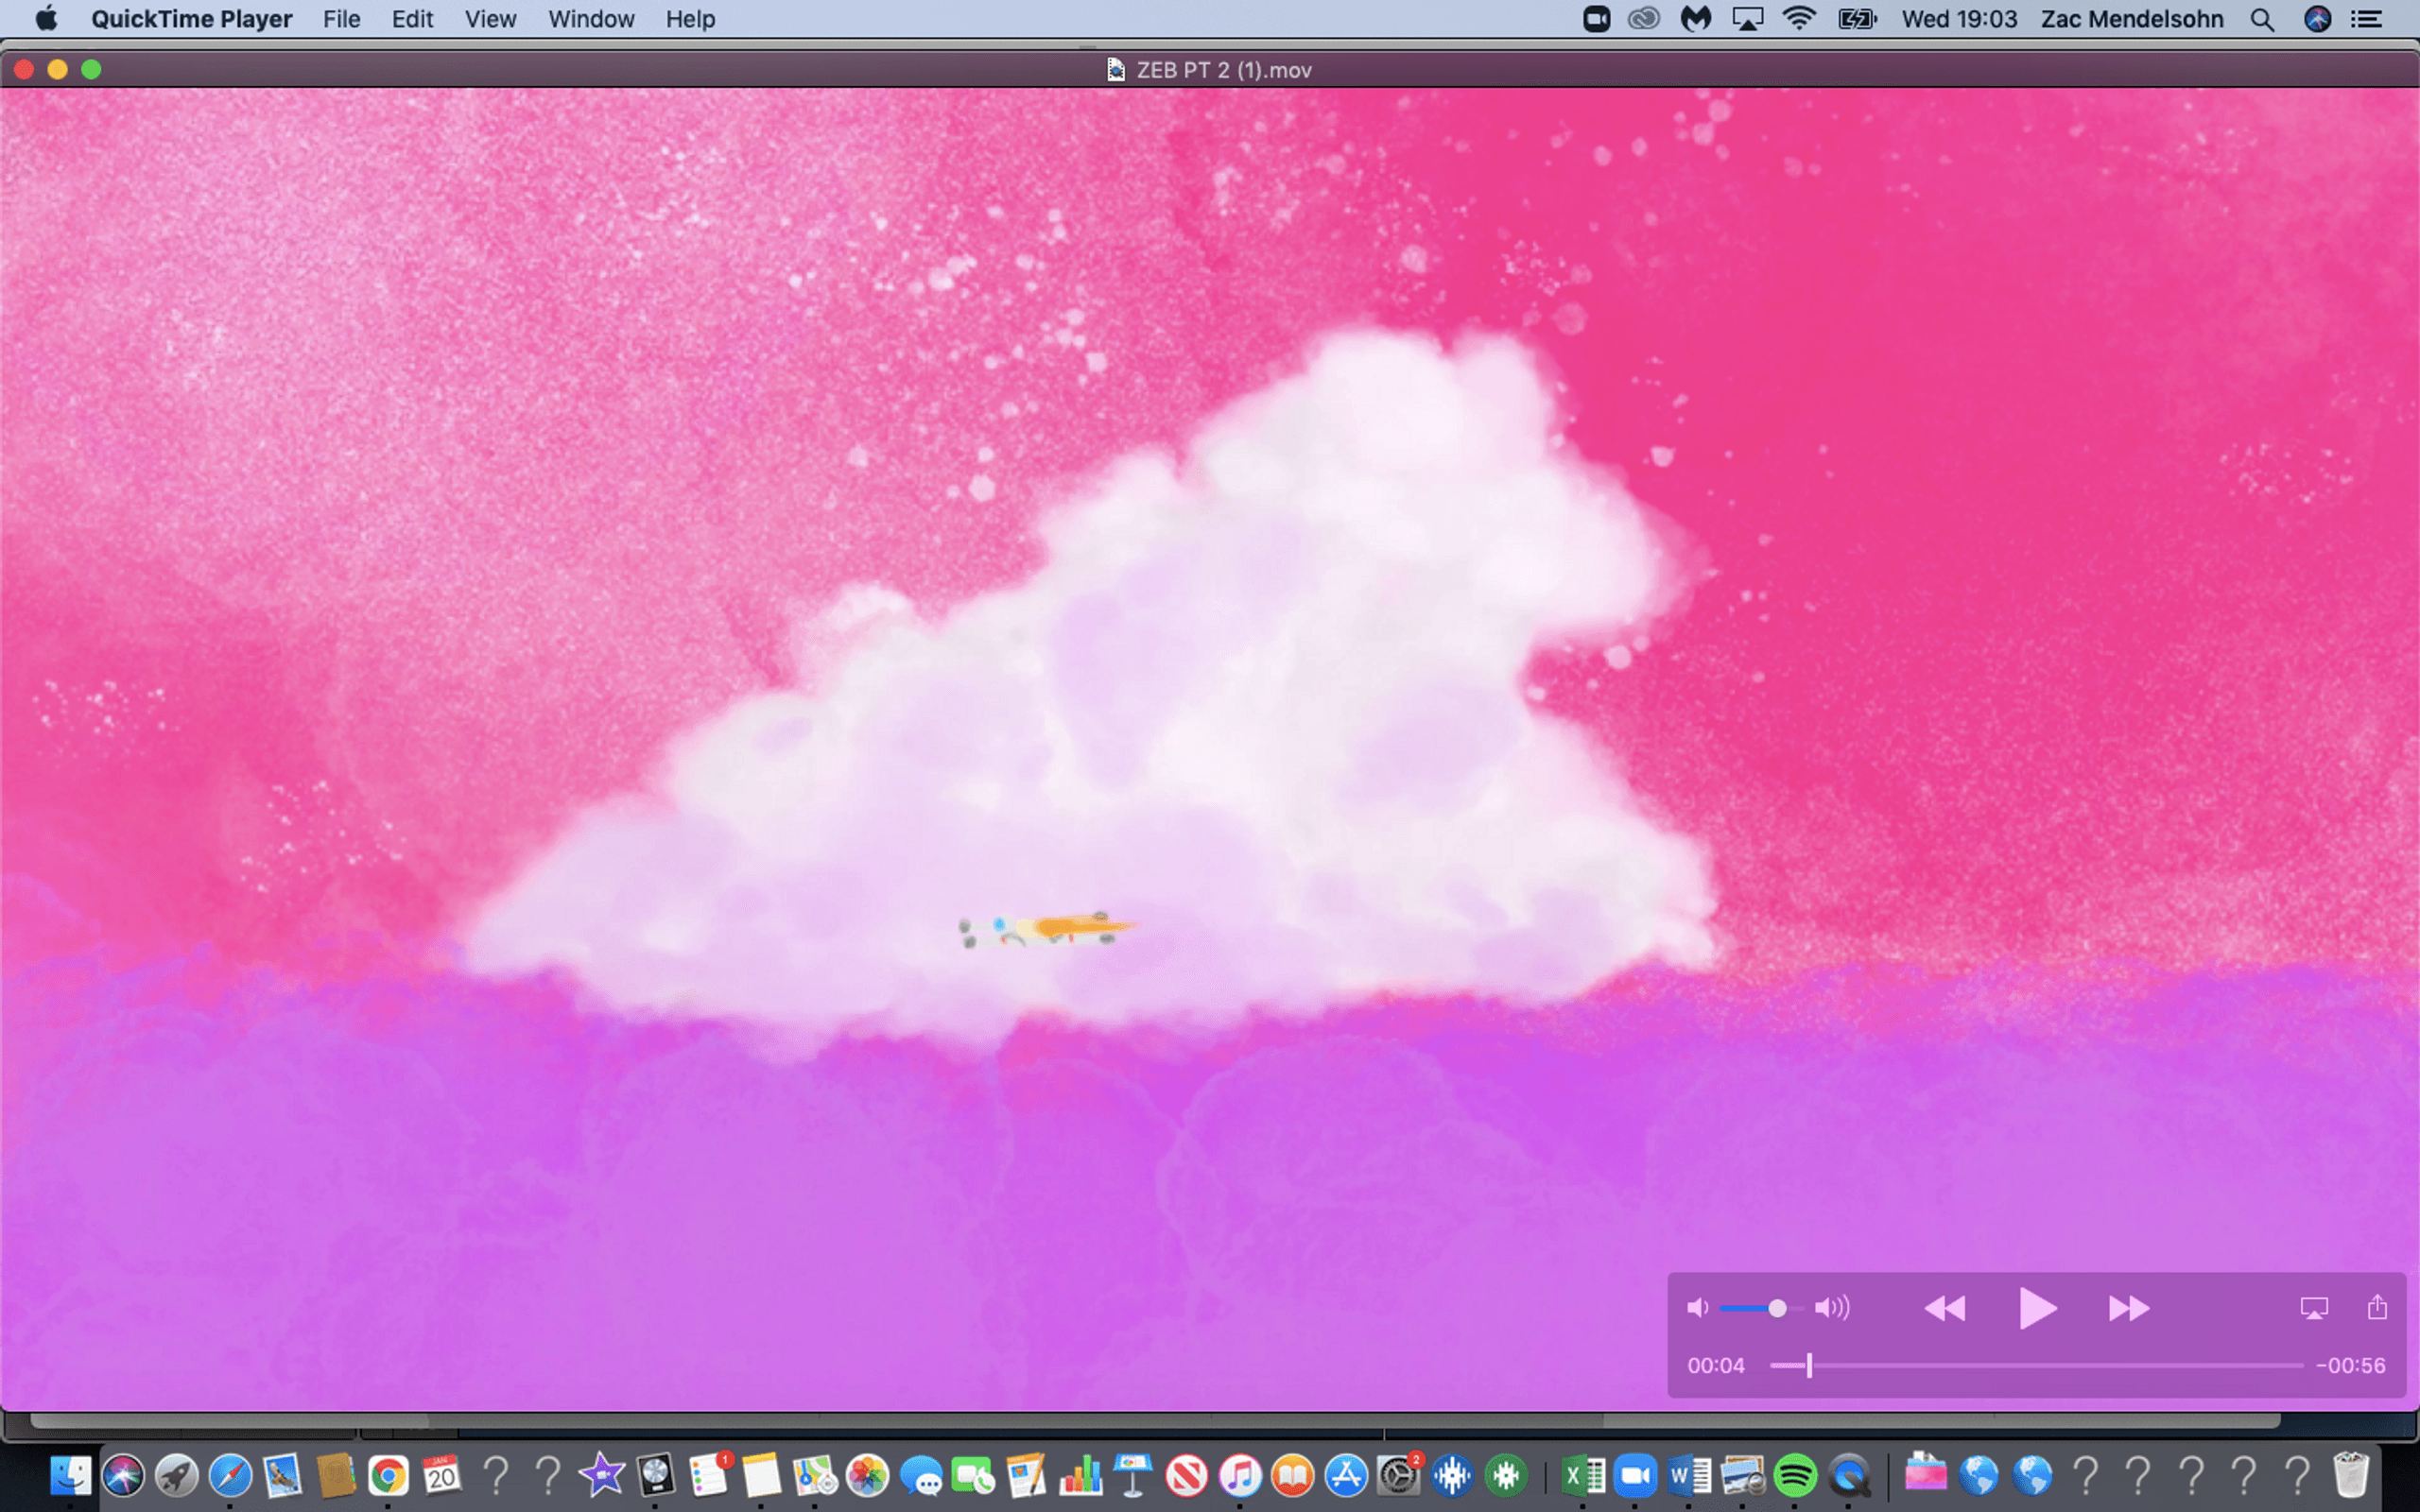The height and width of the screenshot is (1512, 2420).
Task: Open Google Chrome from the Dock
Action: 388,1476
